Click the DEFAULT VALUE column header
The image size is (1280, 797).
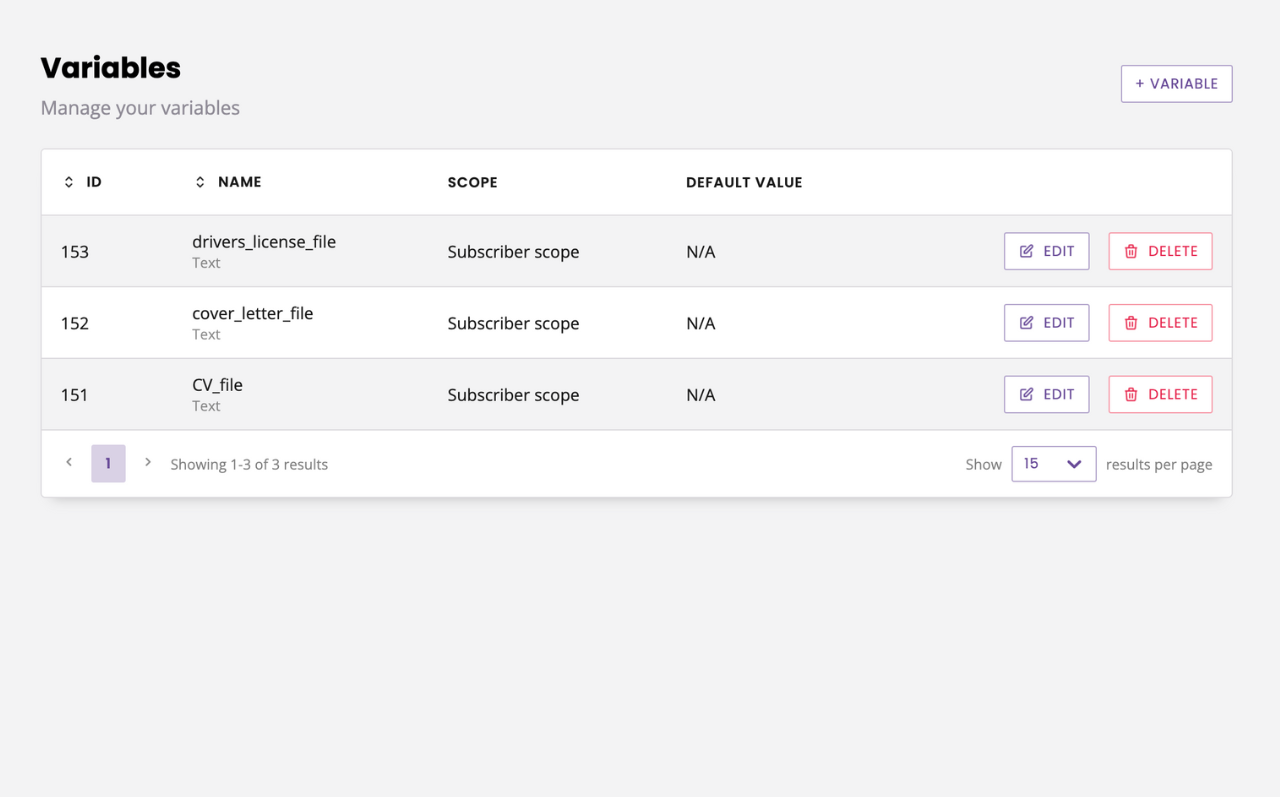tap(744, 182)
